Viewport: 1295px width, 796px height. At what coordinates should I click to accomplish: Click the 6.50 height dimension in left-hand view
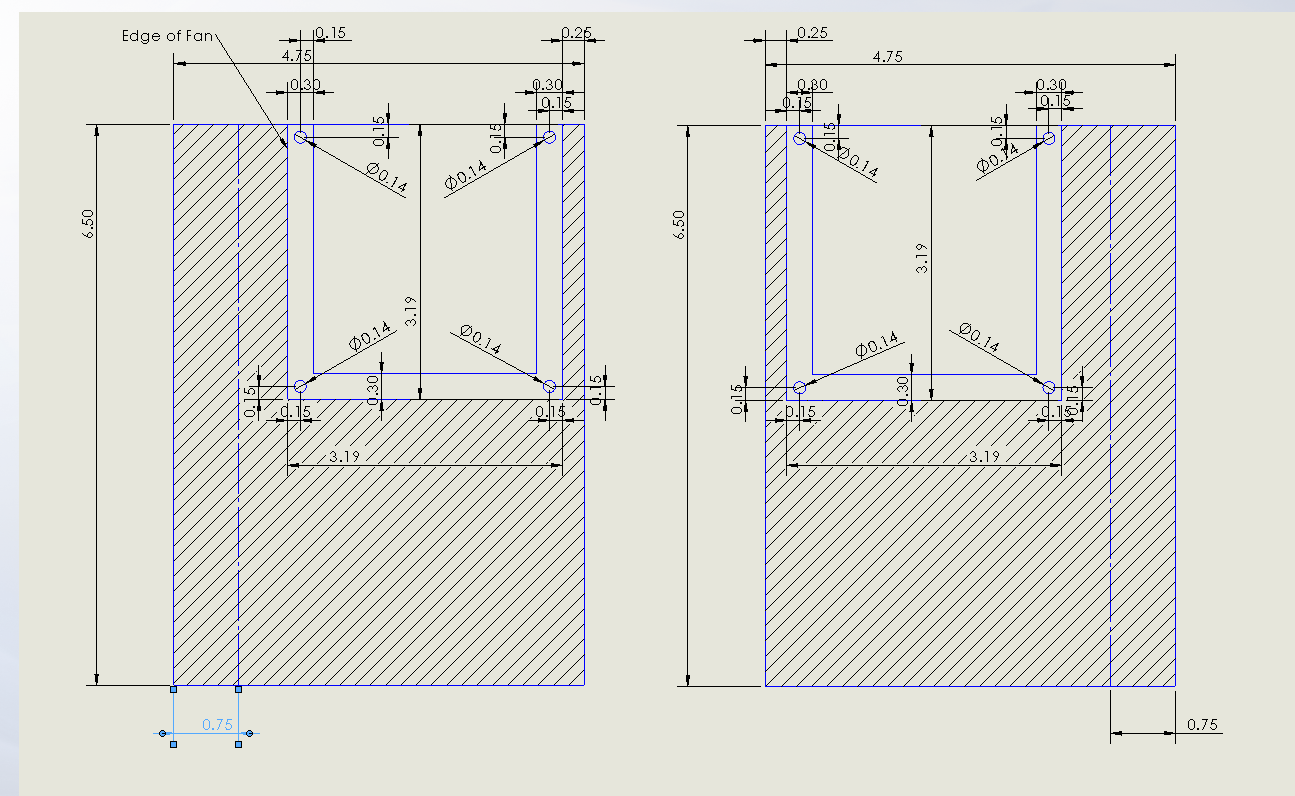pyautogui.click(x=89, y=224)
